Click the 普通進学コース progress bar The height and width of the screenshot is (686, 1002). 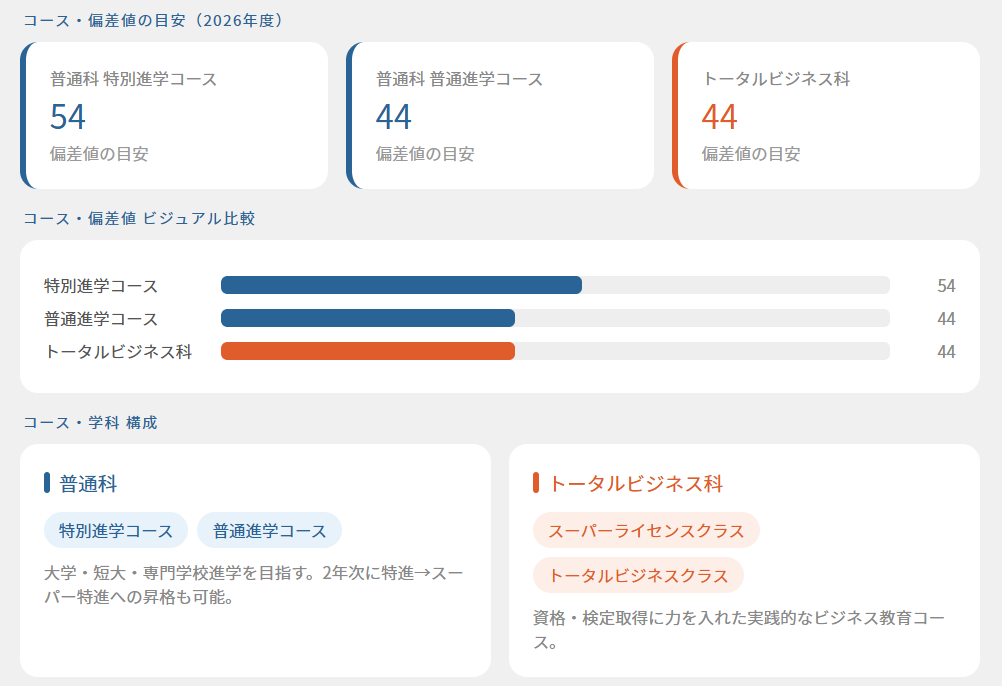tap(555, 318)
